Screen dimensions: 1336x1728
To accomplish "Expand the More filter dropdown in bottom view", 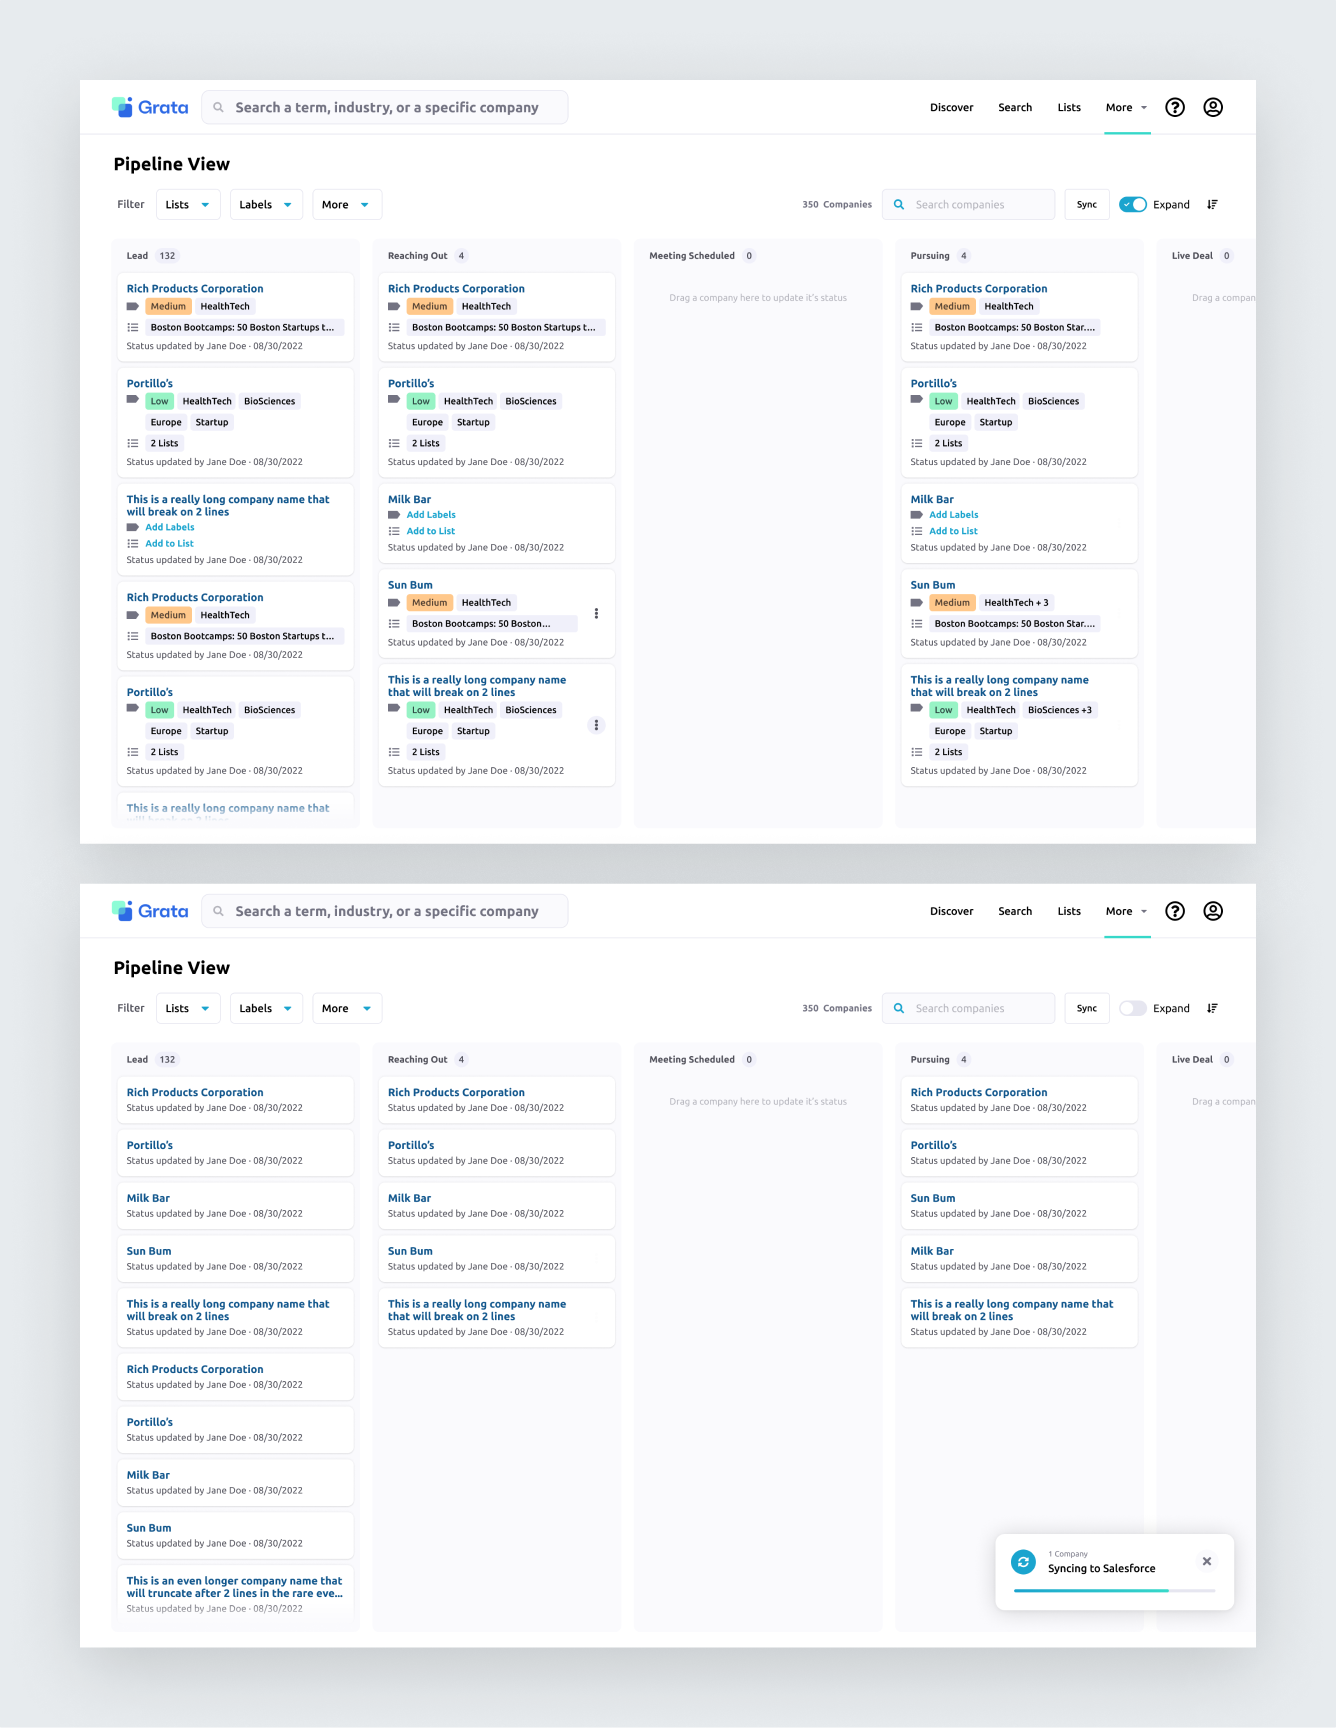I will [347, 1008].
